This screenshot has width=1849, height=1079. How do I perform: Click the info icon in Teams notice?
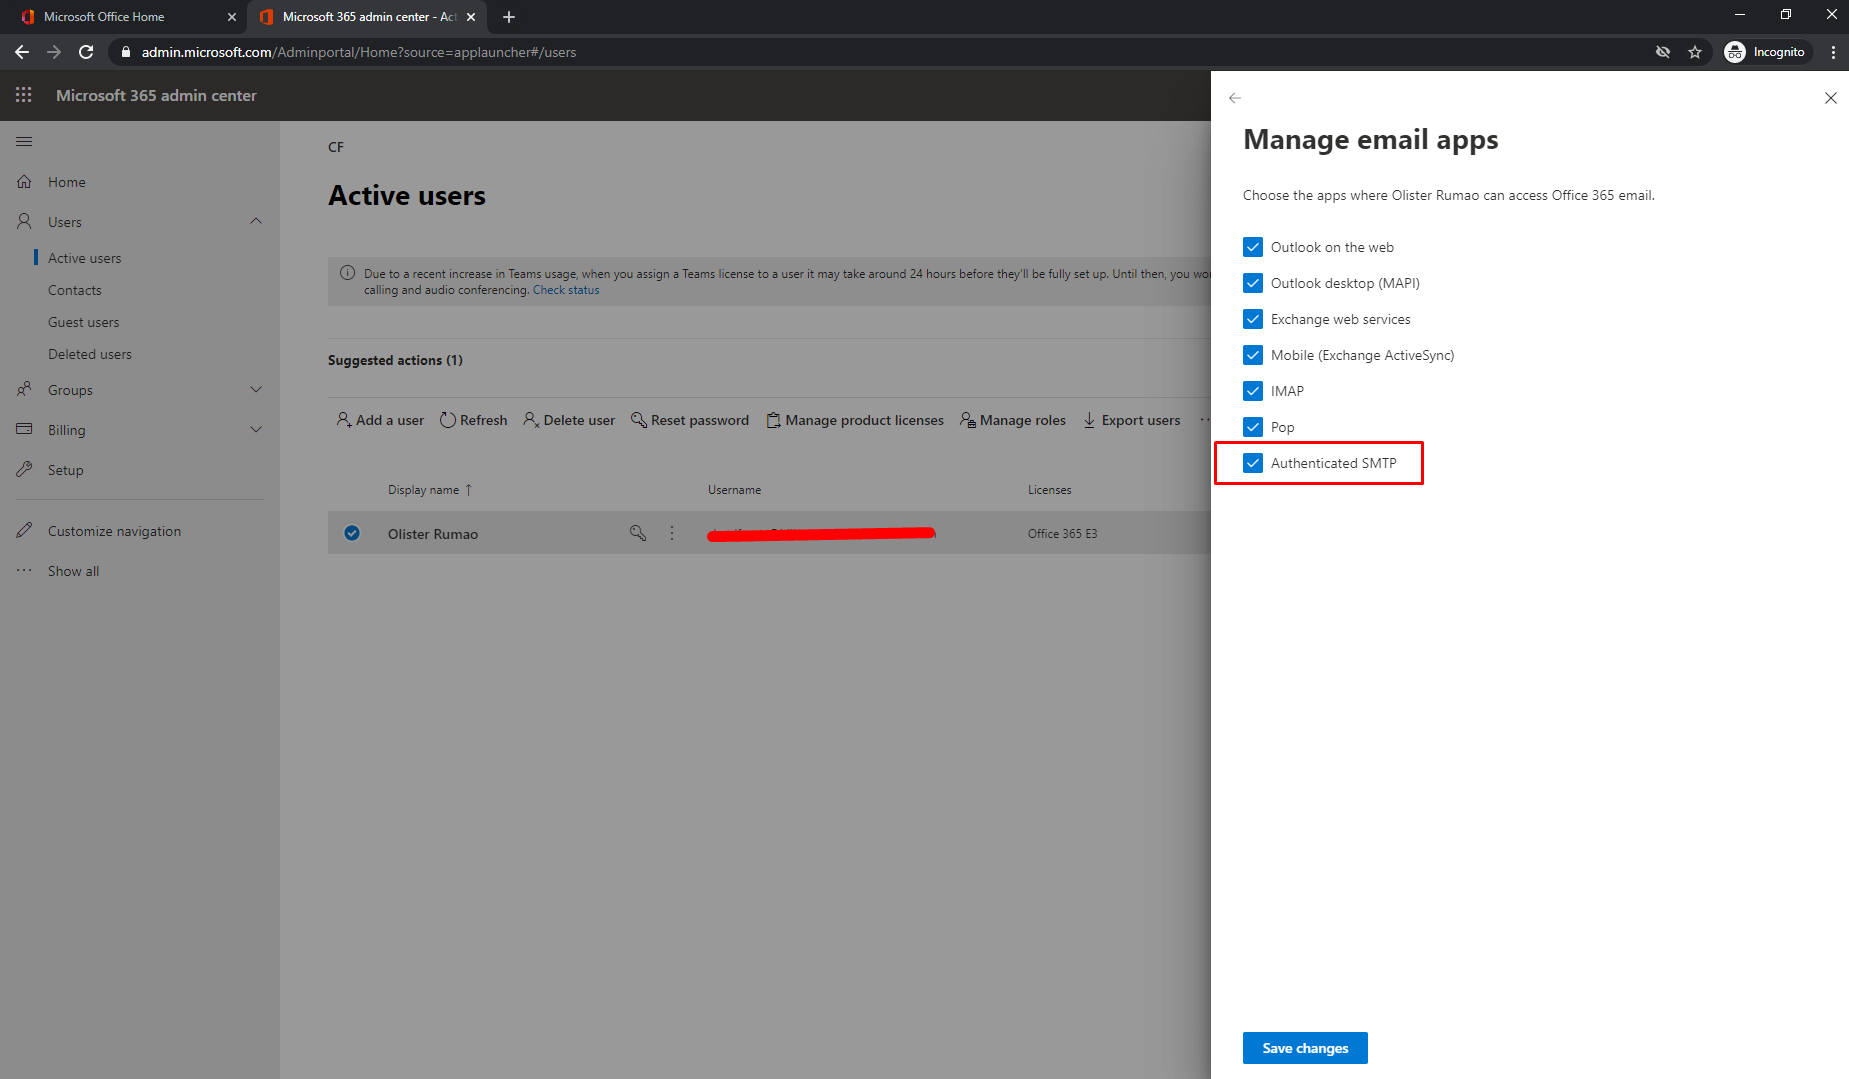pos(348,273)
